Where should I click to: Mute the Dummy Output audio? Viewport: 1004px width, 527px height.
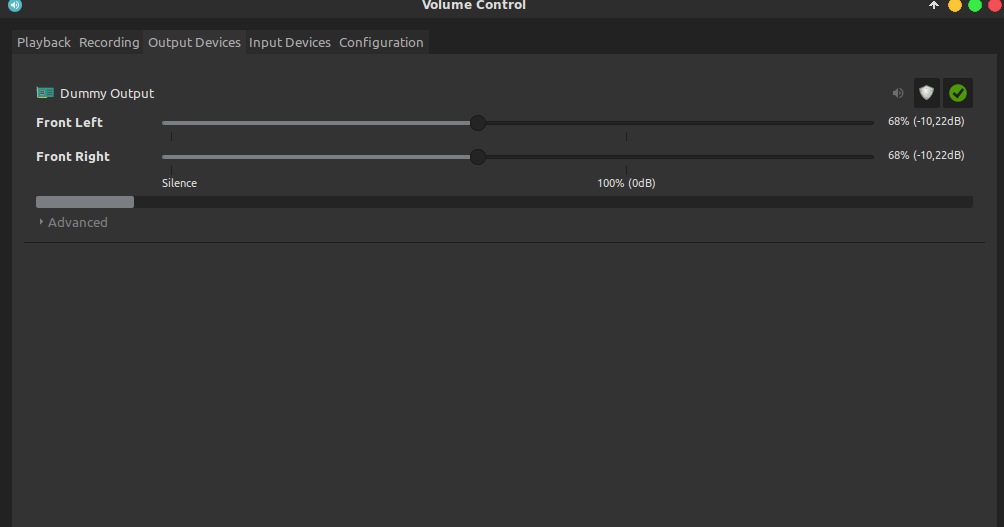(x=898, y=93)
